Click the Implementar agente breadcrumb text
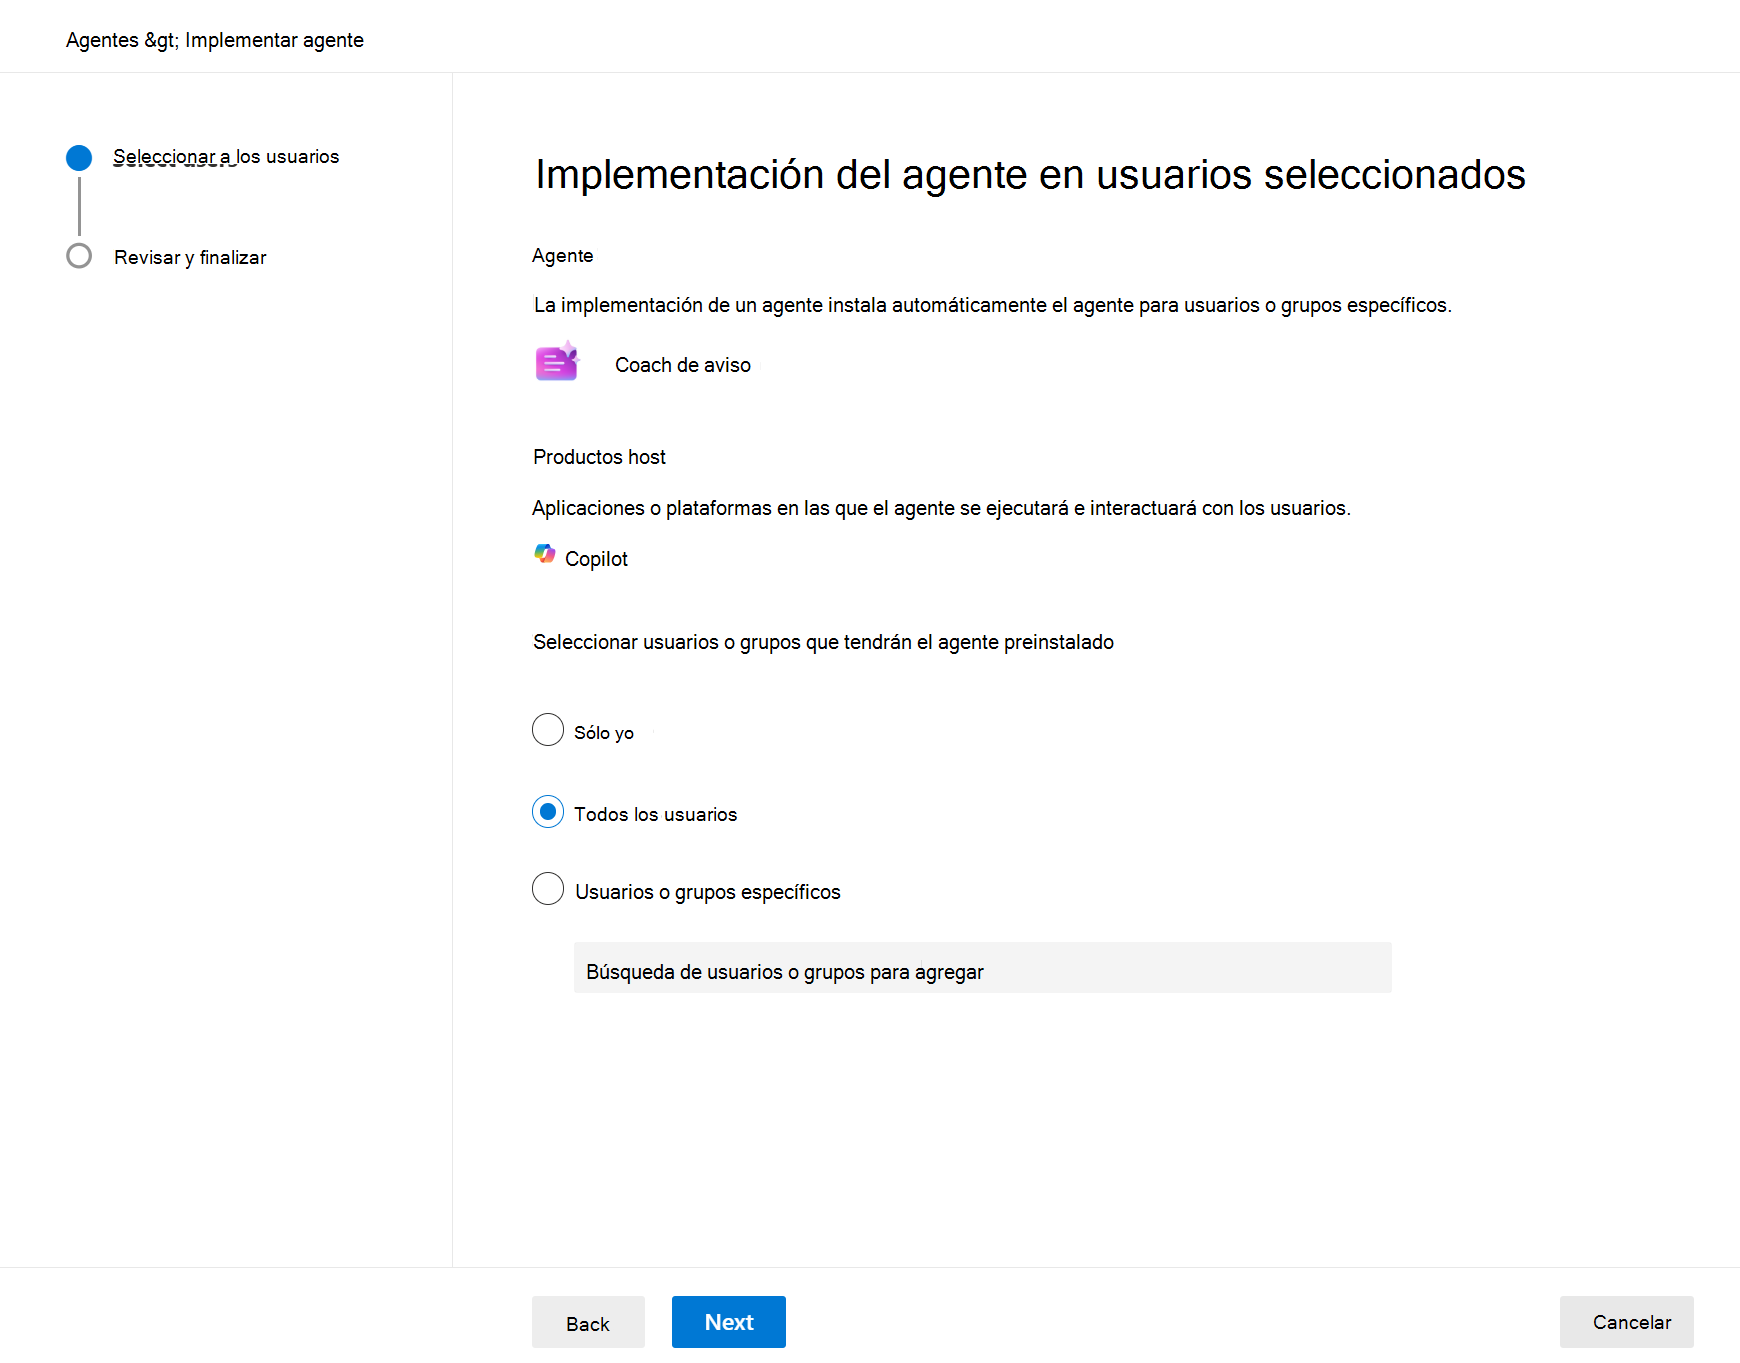Viewport: 1740px width, 1363px height. click(274, 40)
